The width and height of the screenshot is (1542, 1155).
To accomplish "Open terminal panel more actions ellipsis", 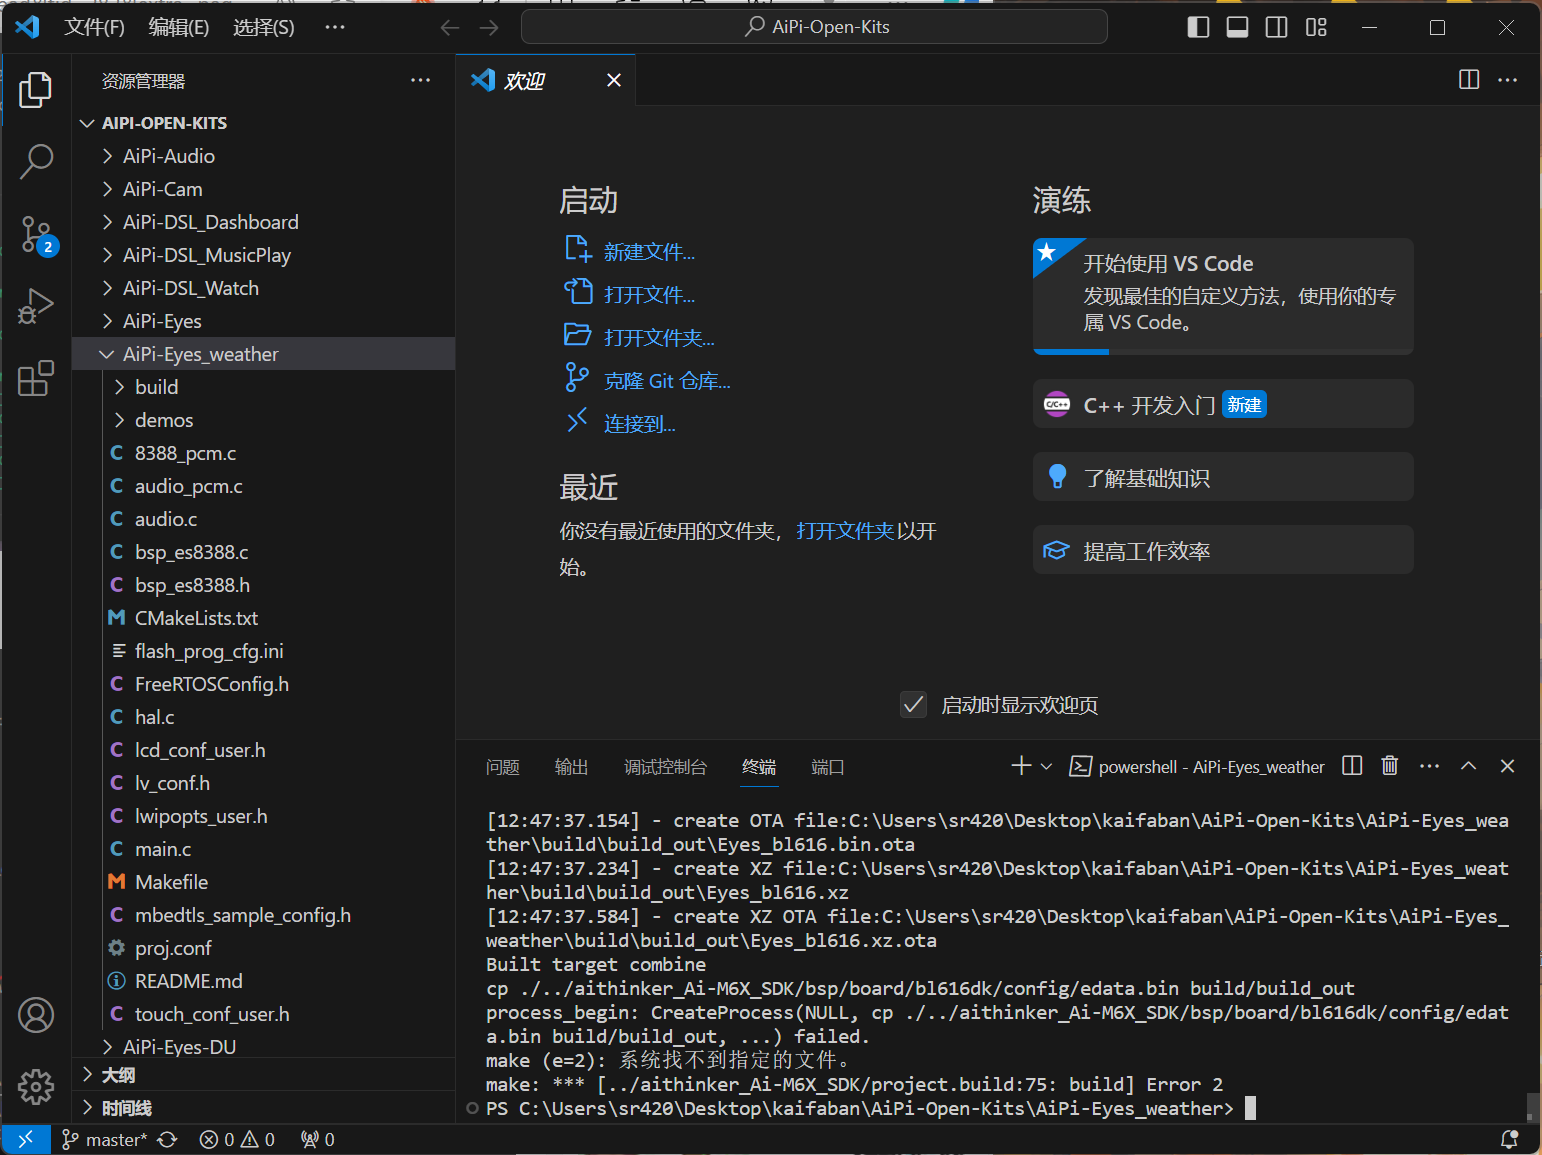I will (1430, 766).
